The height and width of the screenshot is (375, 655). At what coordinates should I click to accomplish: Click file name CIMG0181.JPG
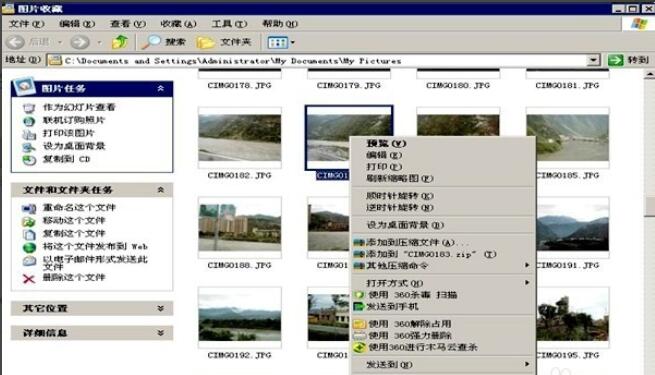coord(567,85)
